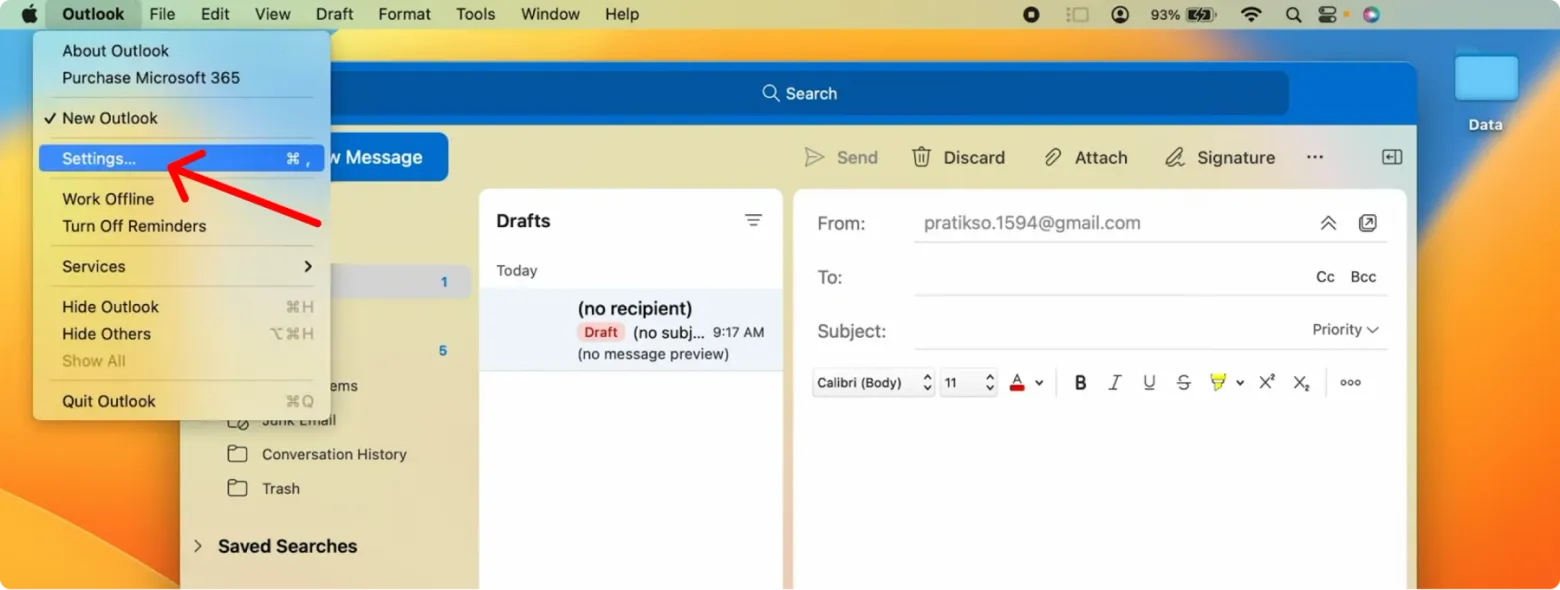1560x590 pixels.
Task: Choose Settings... from the Outlook menu
Action: click(181, 158)
